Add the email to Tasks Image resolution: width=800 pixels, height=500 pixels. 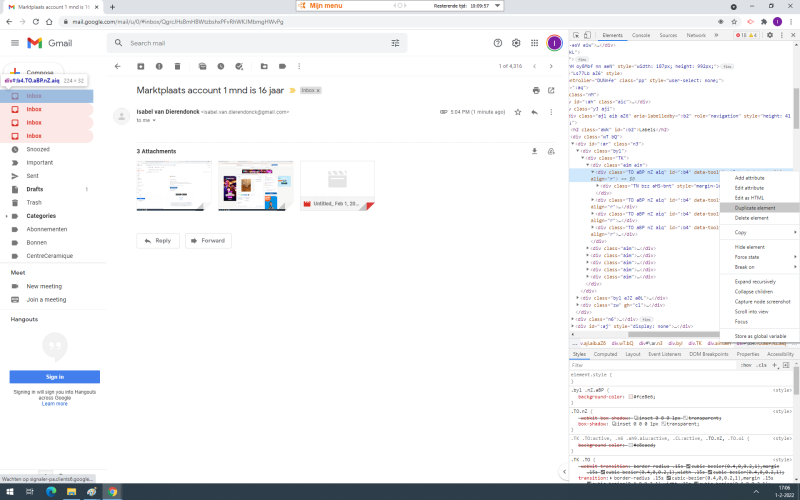[x=239, y=66]
